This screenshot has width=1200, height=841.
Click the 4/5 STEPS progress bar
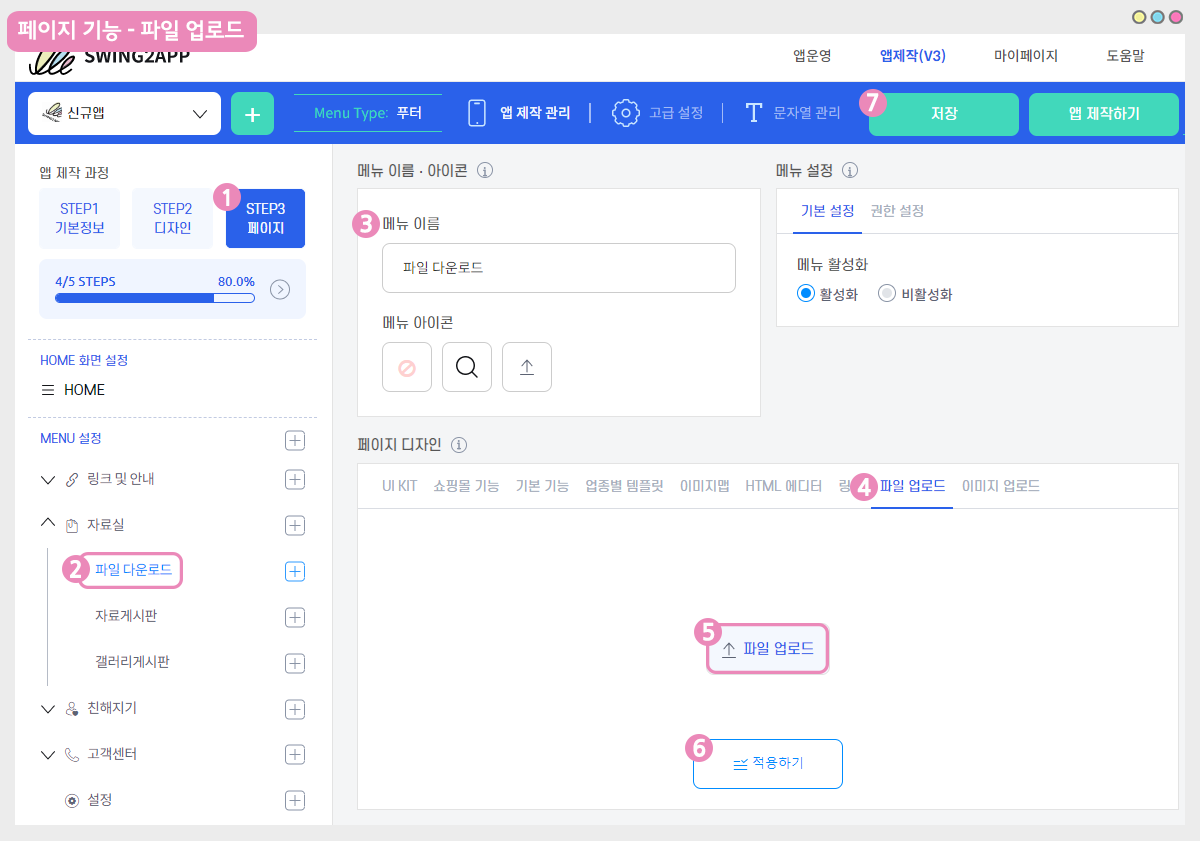155,297
